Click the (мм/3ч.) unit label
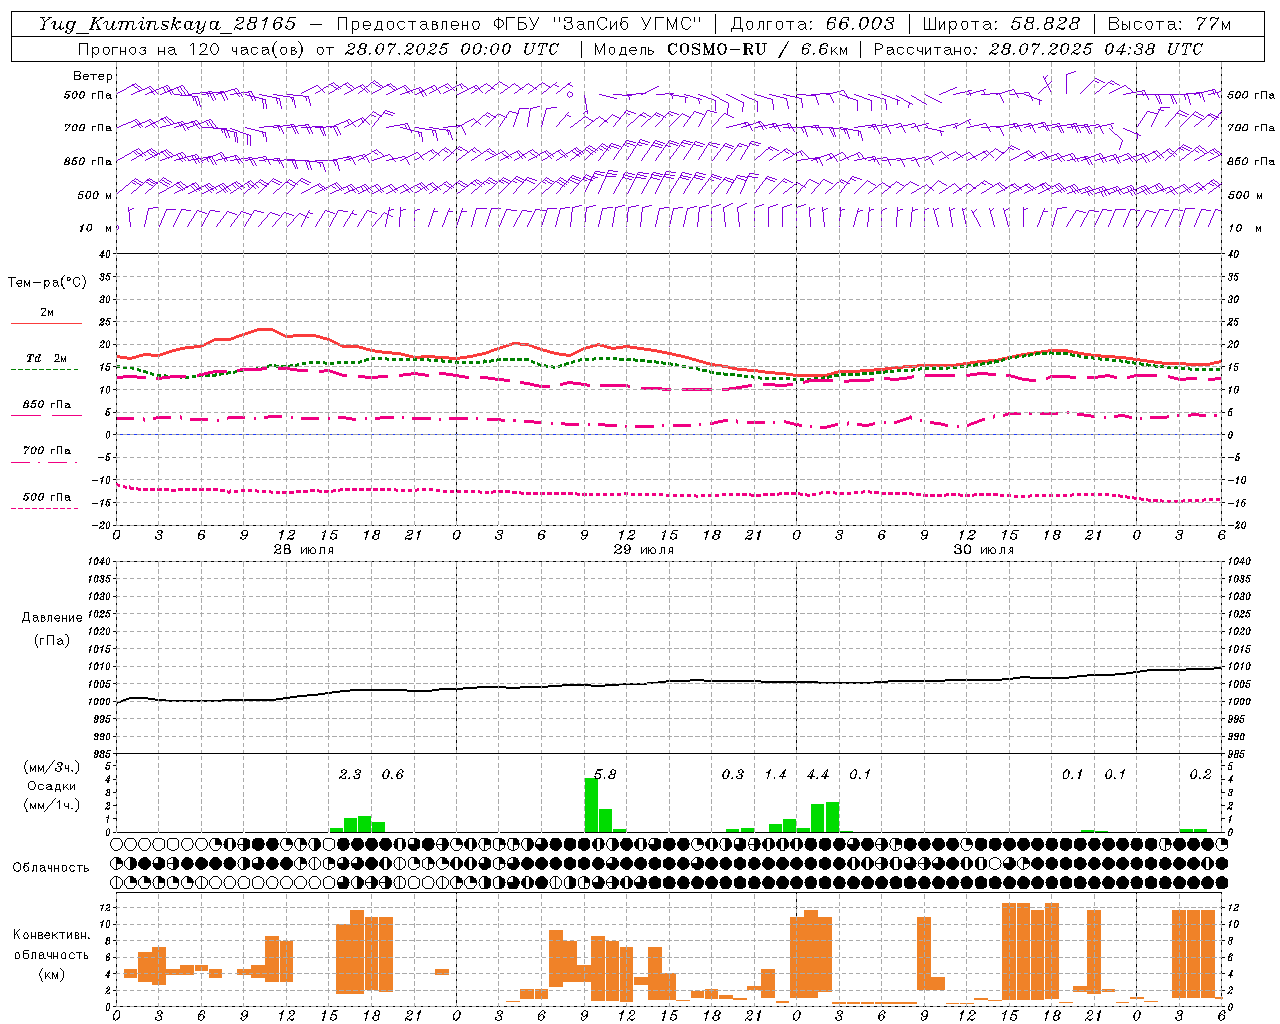Image resolution: width=1280 pixels, height=1024 pixels. pos(52,767)
